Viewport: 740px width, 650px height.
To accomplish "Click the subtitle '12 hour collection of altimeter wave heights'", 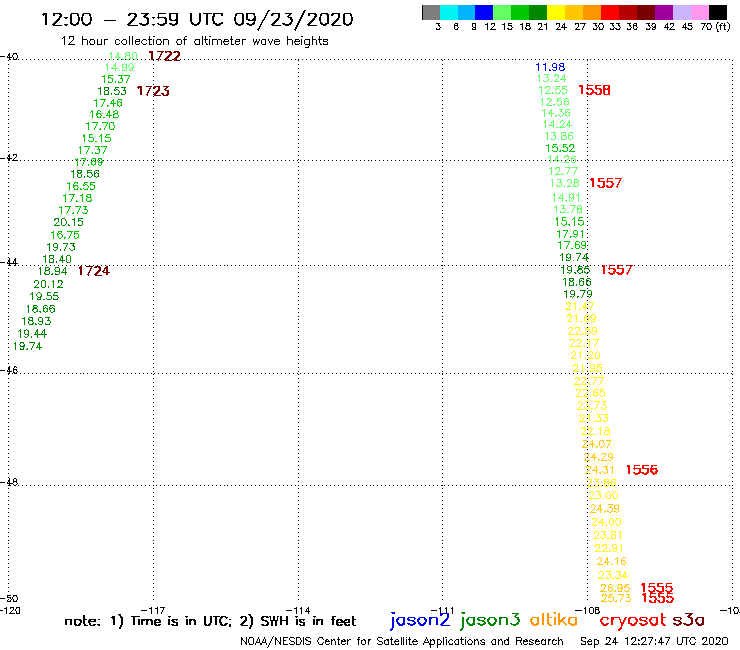I will (x=194, y=41).
